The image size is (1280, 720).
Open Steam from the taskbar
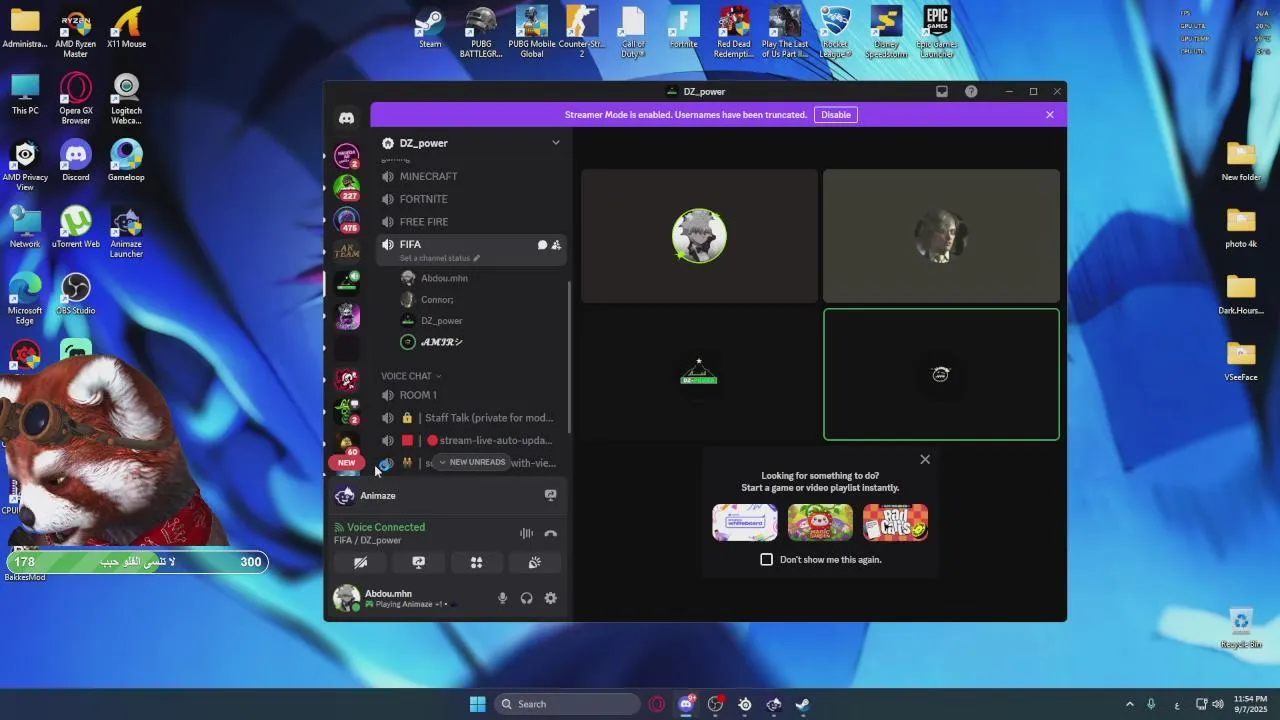point(803,704)
